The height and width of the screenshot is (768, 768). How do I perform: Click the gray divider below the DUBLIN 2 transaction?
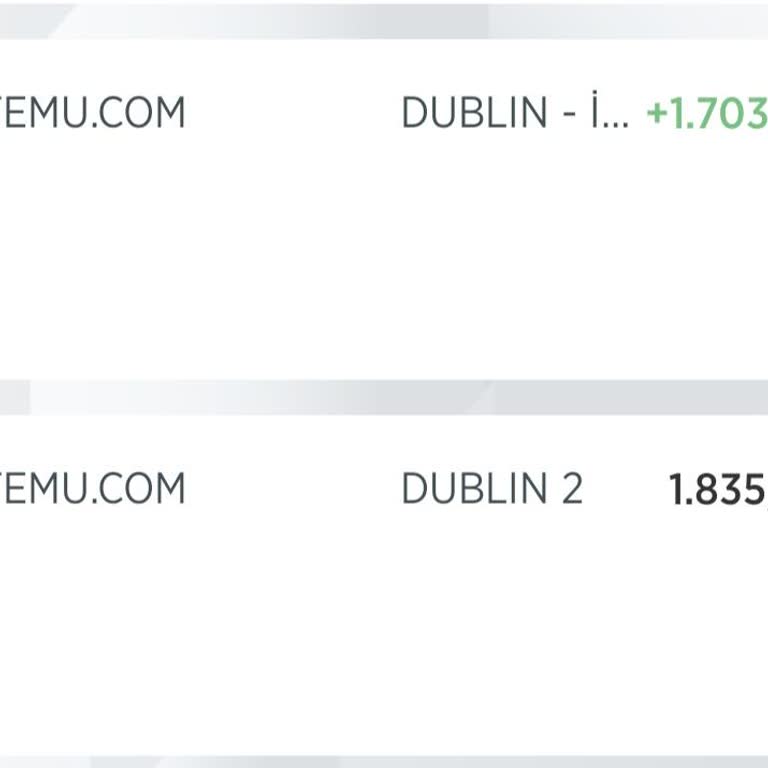[x=384, y=762]
